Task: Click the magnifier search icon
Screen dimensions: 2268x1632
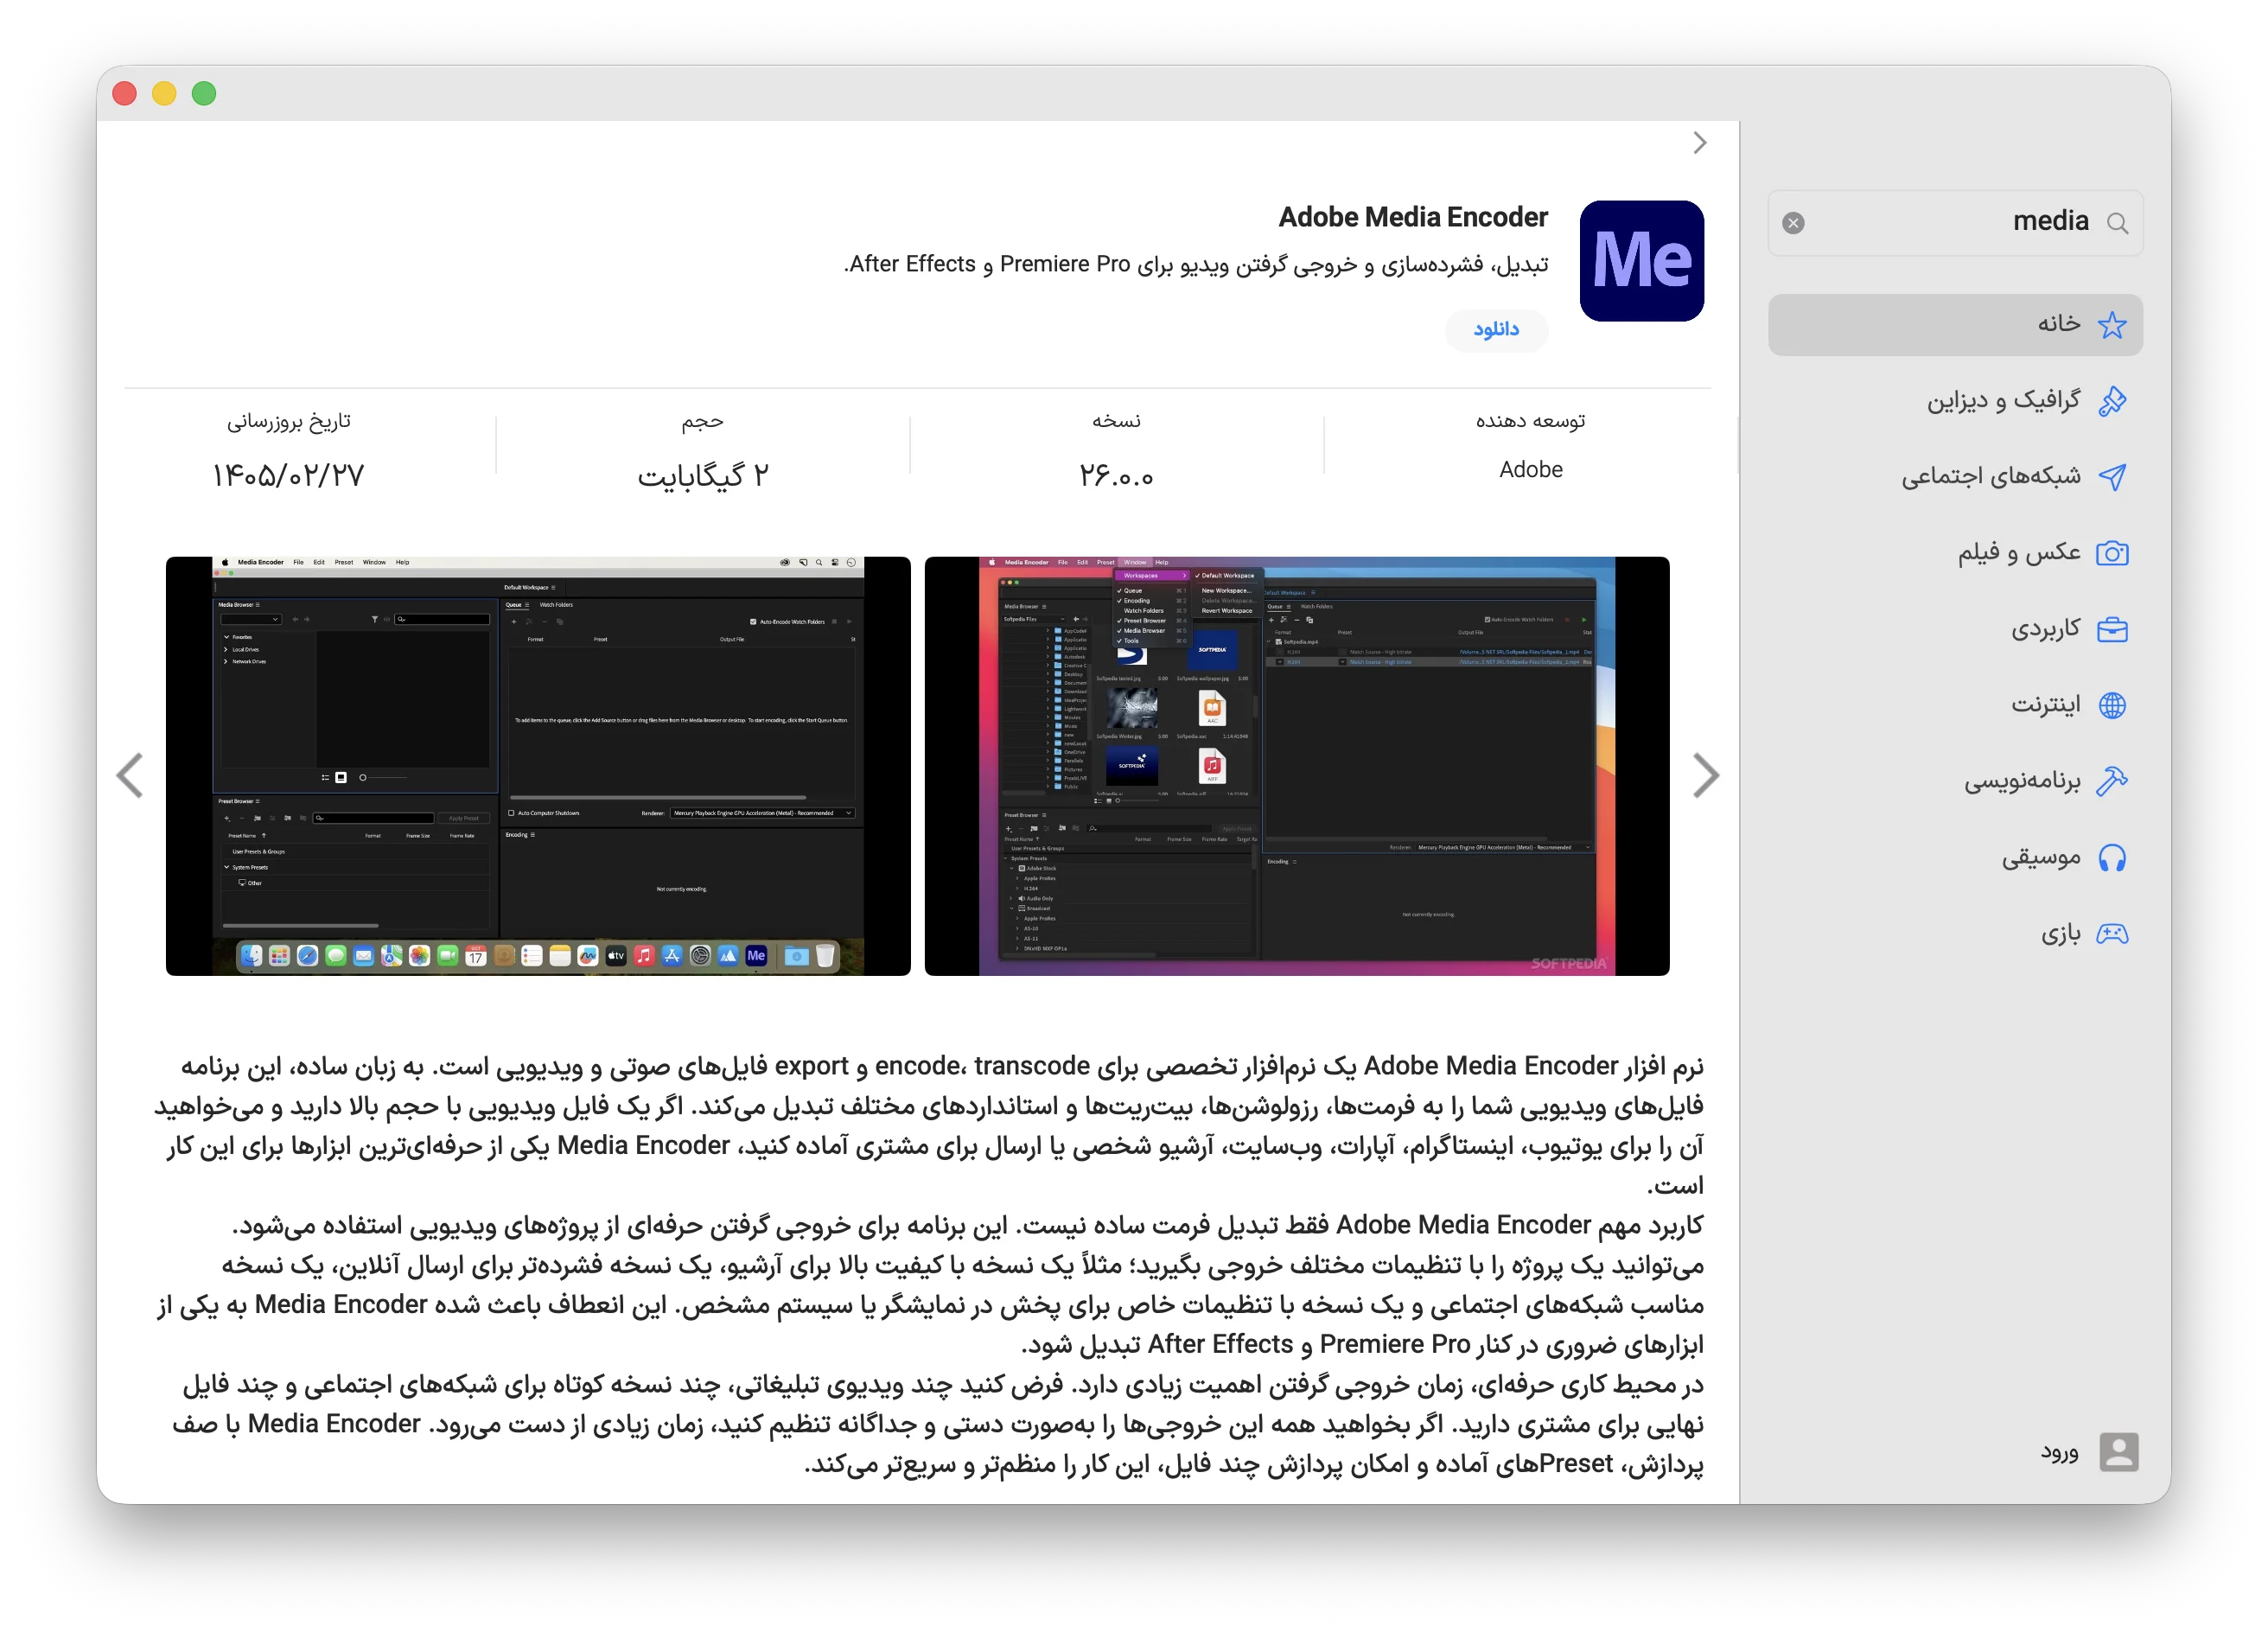Action: point(2117,223)
